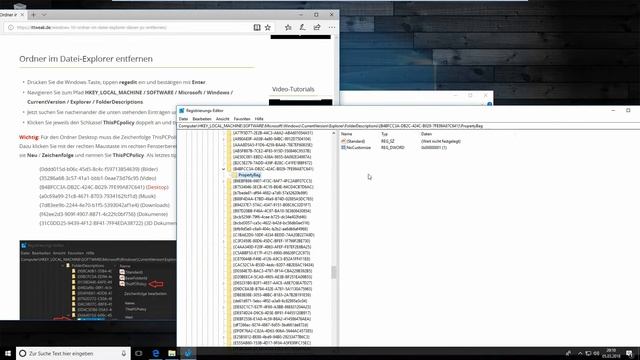This screenshot has width=640, height=360.
Task: Click the (Bilder) GUID line in the article
Action: [x=98, y=169]
